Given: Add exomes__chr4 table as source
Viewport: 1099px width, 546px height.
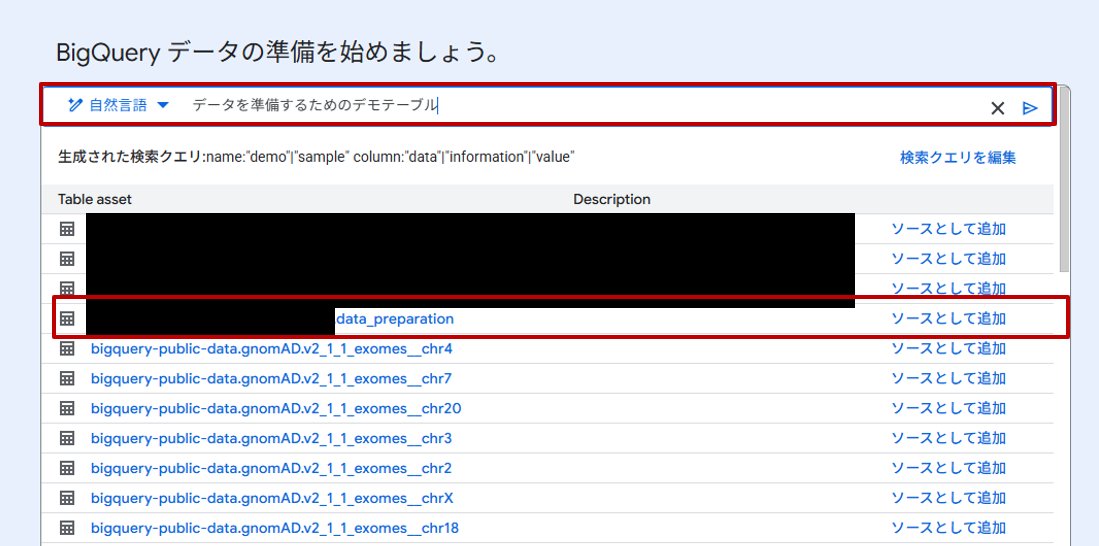Looking at the screenshot, I should pos(948,348).
